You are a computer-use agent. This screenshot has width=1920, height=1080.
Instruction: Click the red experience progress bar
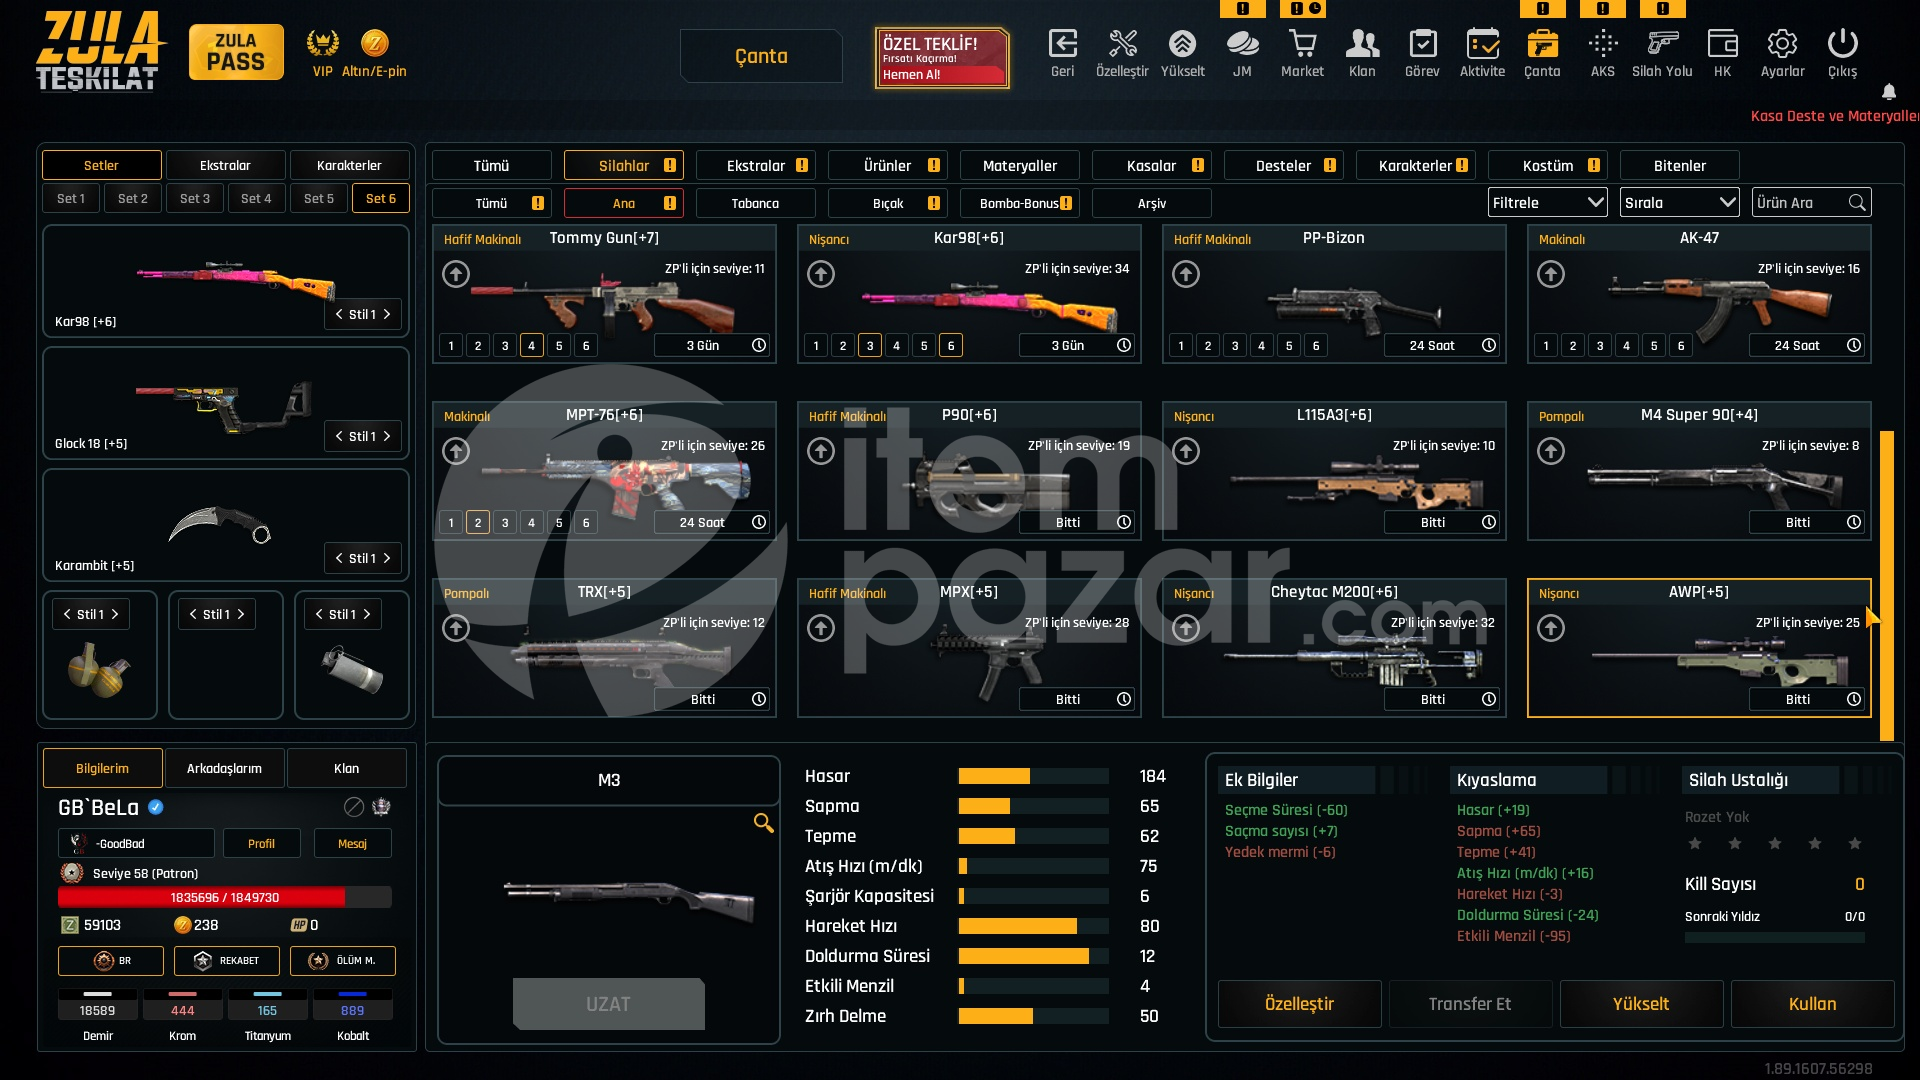click(x=225, y=897)
